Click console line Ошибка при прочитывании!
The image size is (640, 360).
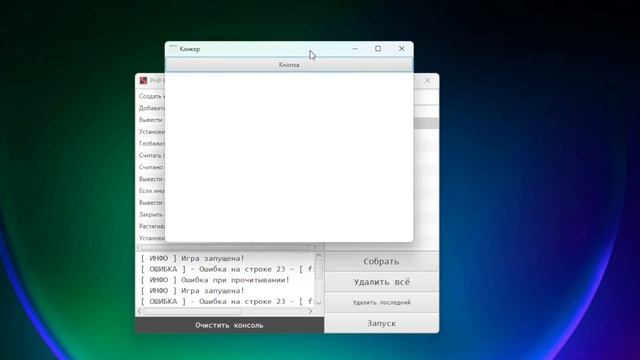tap(235, 280)
